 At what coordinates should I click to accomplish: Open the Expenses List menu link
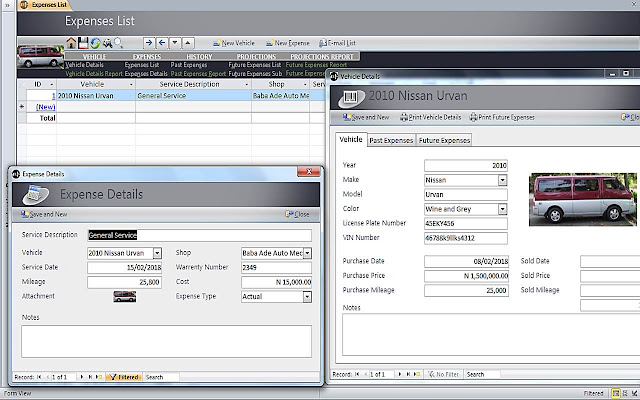tap(142, 65)
